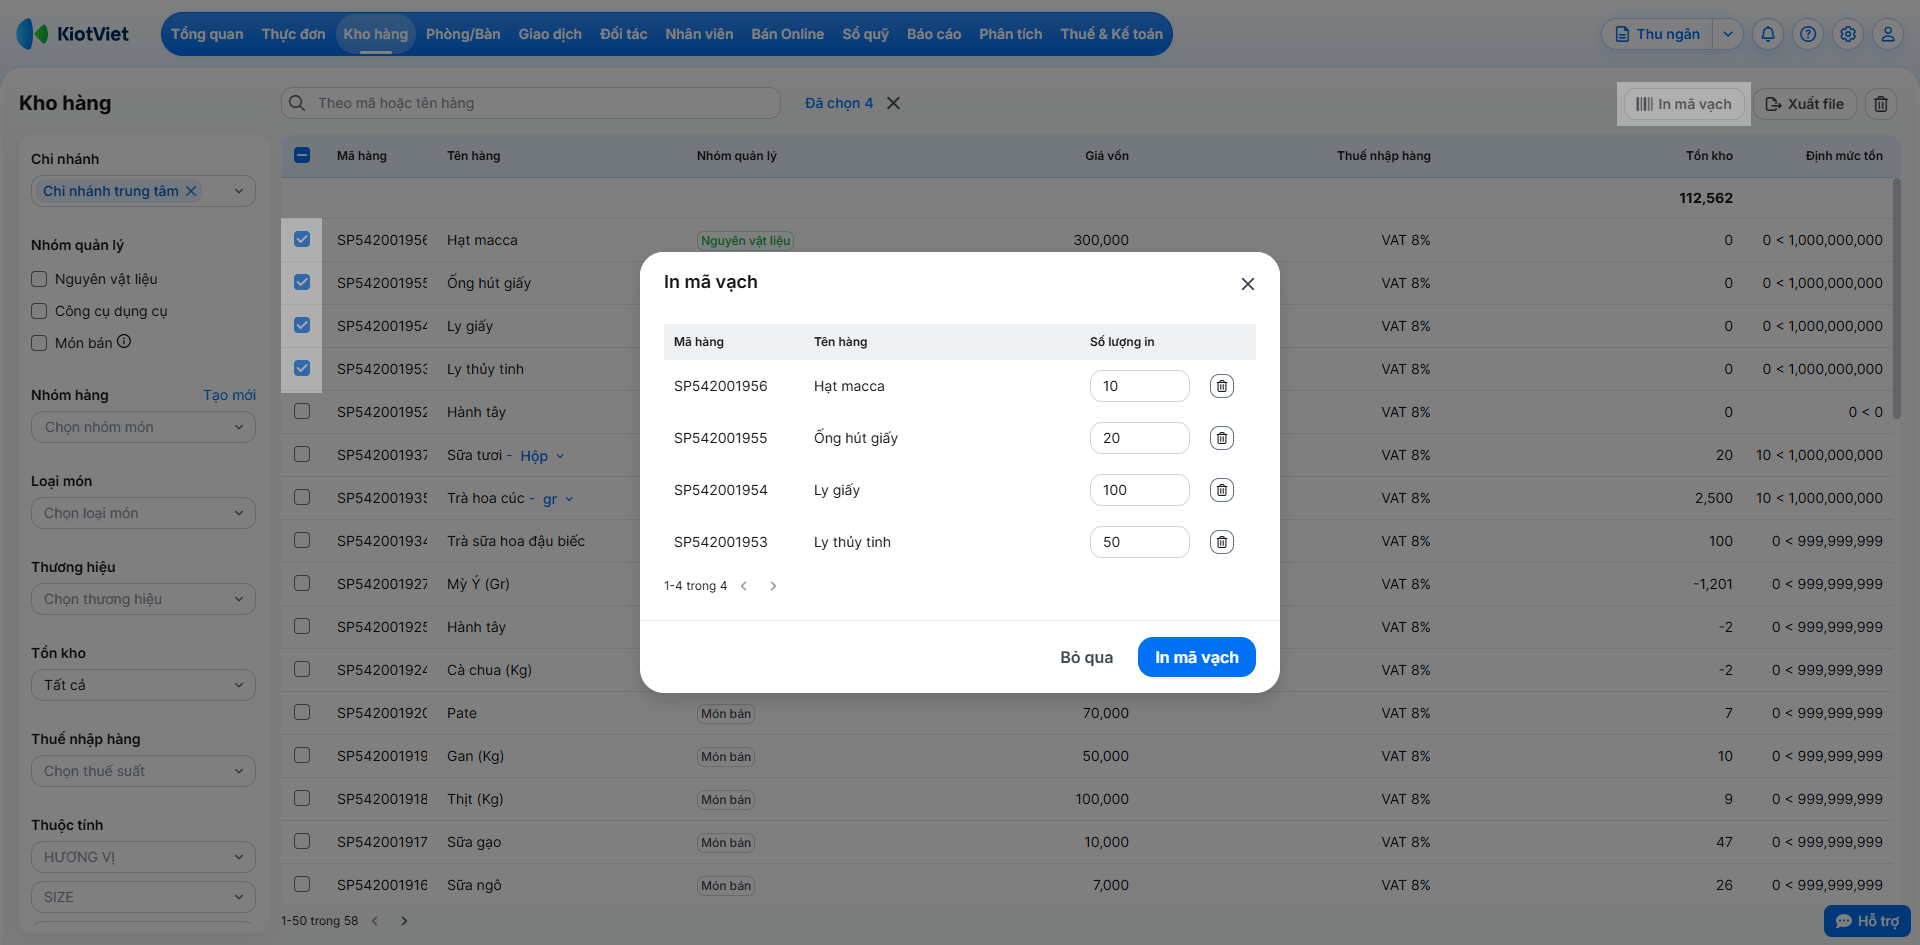Expand the Chọn nhóm món dropdown
Screen dimensions: 1920x945
pos(143,427)
